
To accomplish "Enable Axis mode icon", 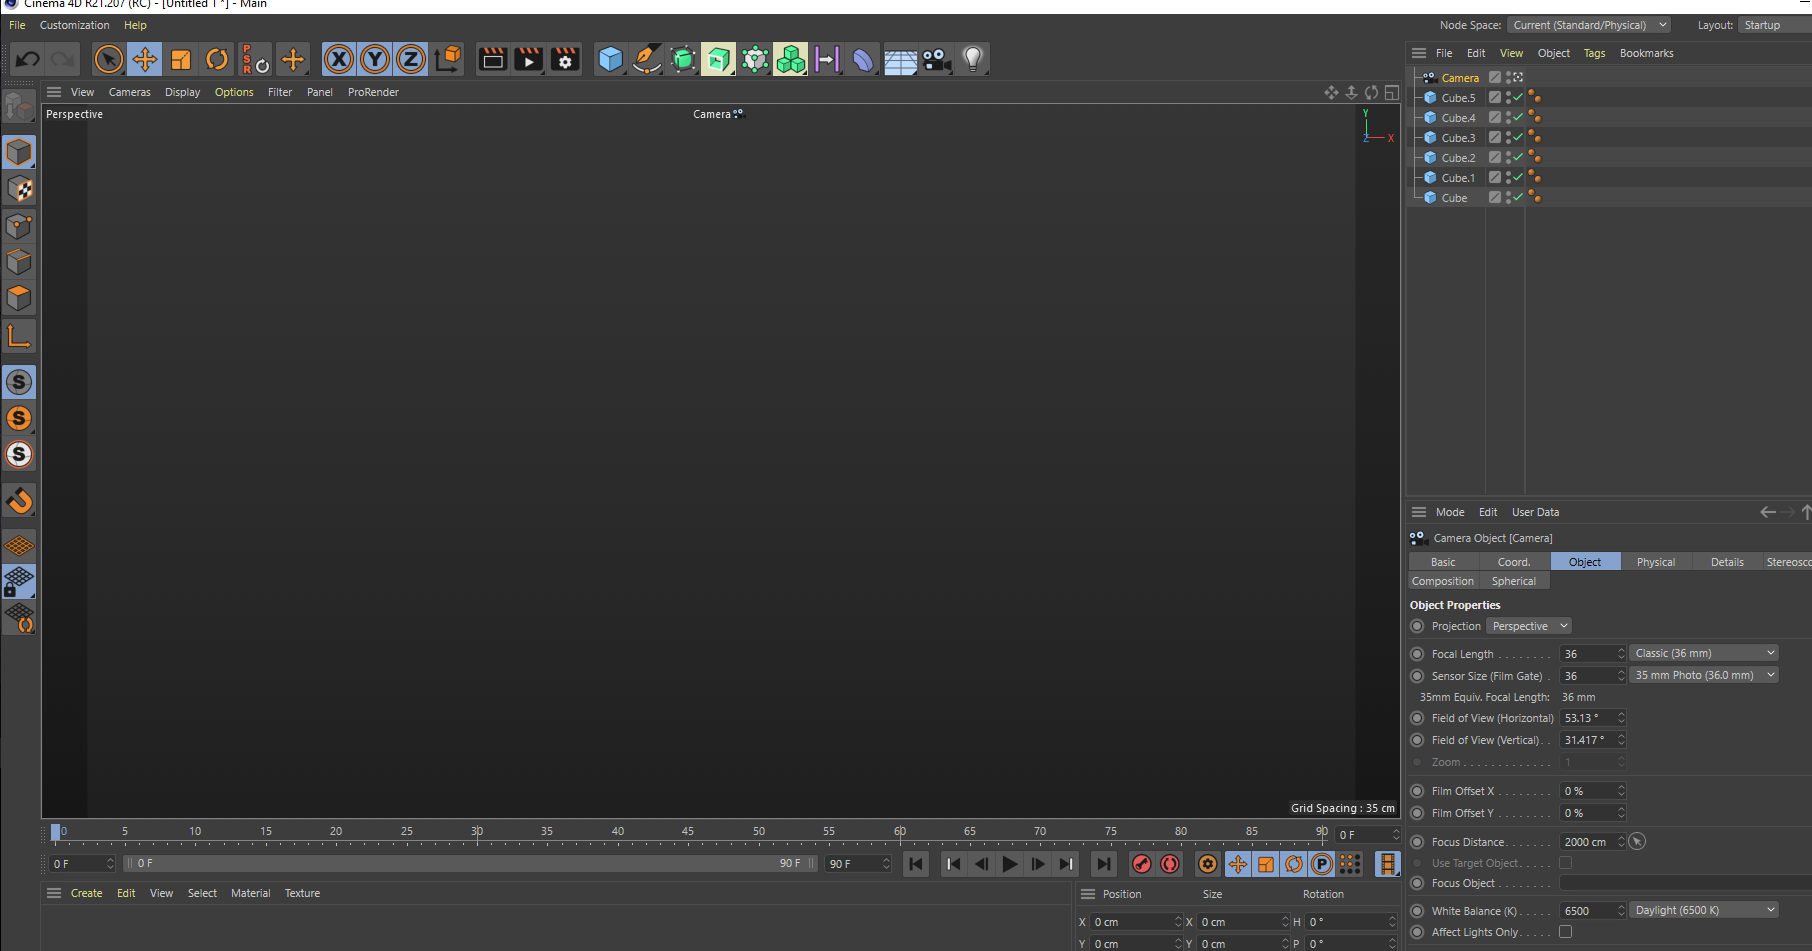I will (19, 335).
